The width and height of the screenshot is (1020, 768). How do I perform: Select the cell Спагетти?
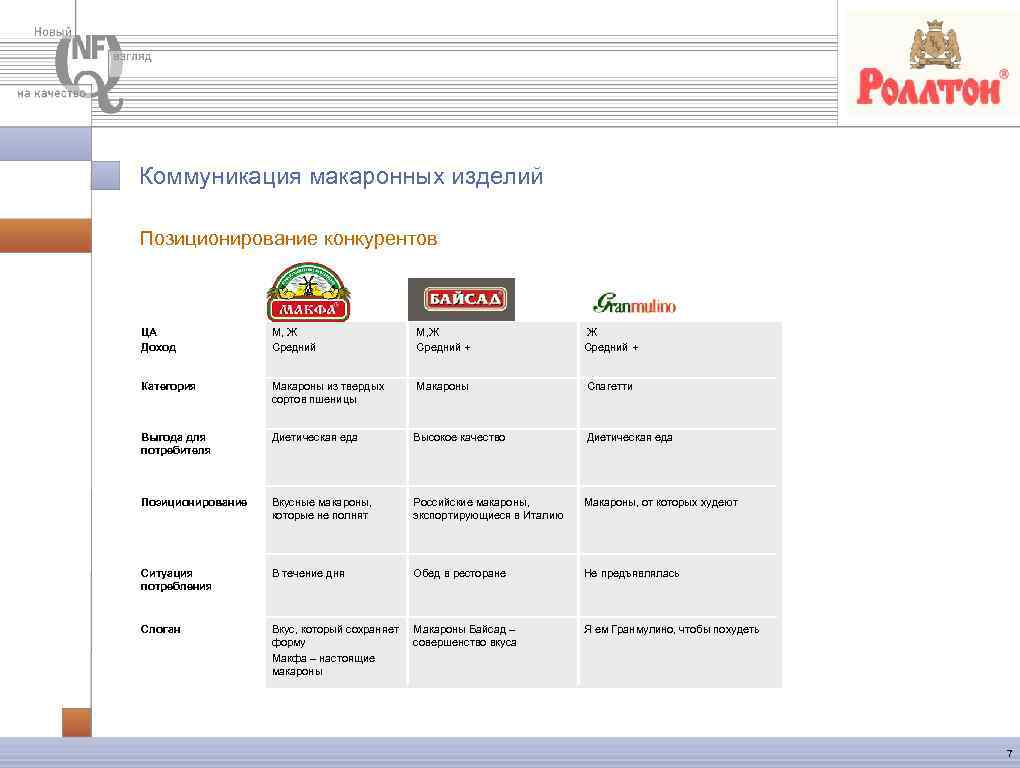[x=610, y=386]
